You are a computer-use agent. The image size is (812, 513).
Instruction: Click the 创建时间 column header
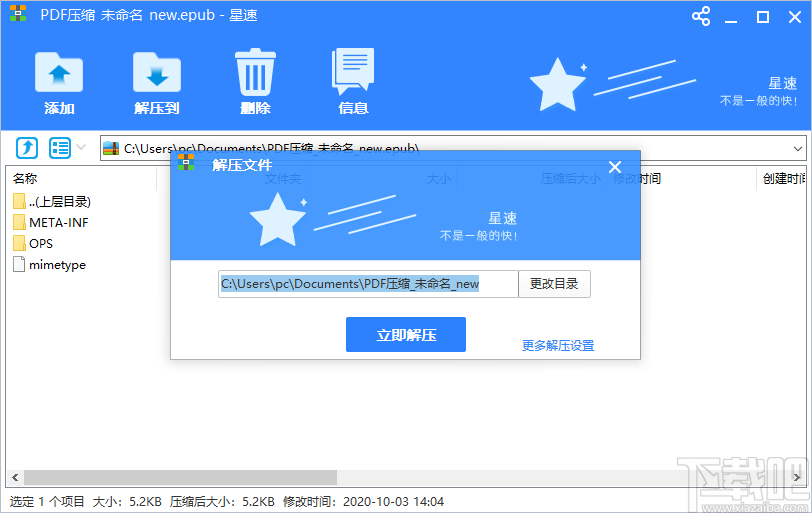point(784,179)
